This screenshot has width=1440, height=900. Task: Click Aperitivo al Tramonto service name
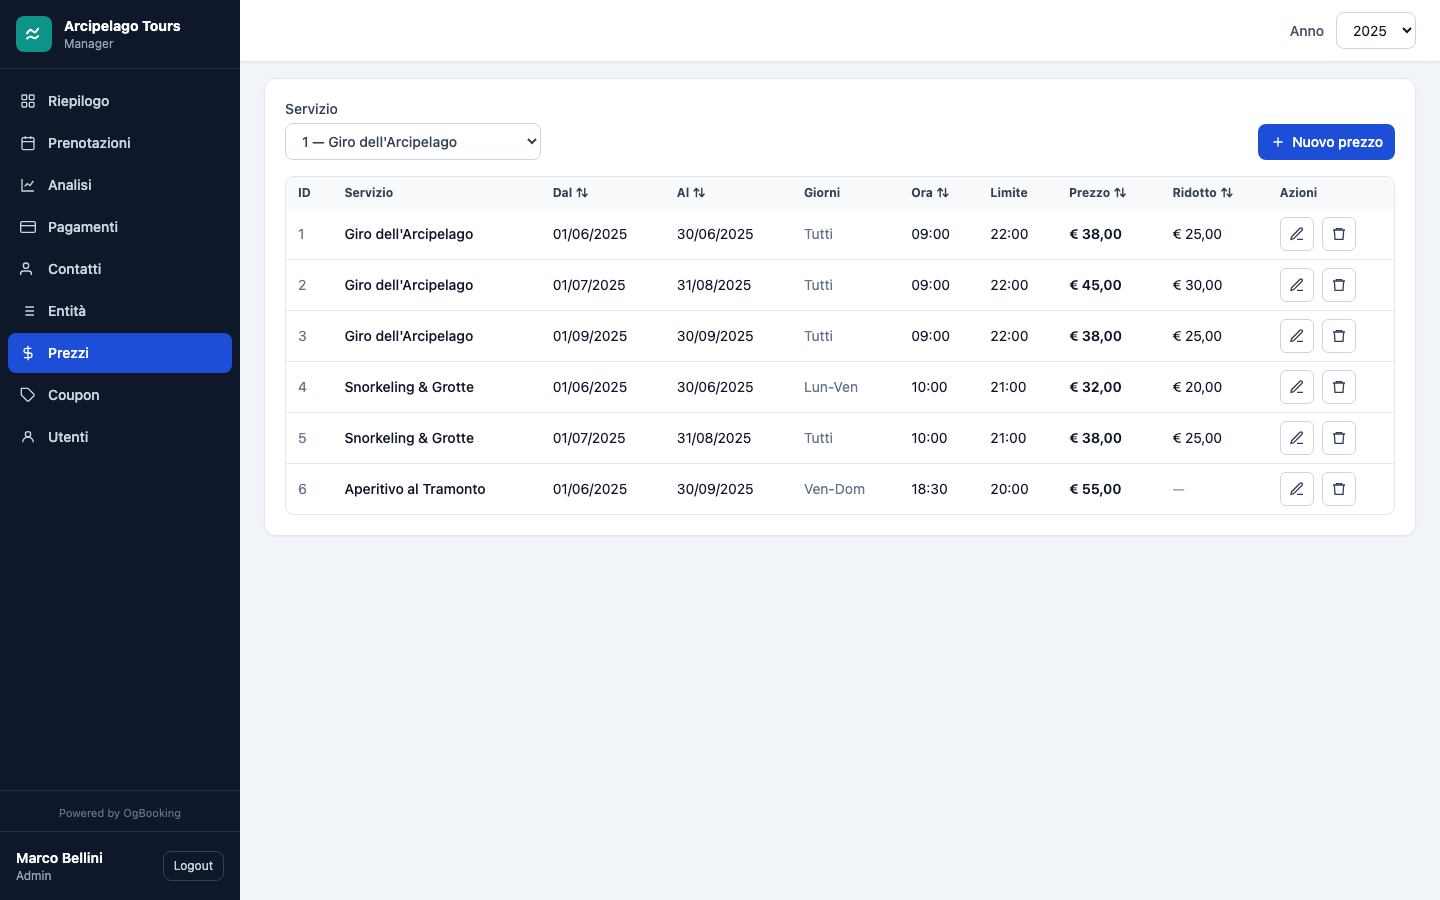pyautogui.click(x=415, y=489)
